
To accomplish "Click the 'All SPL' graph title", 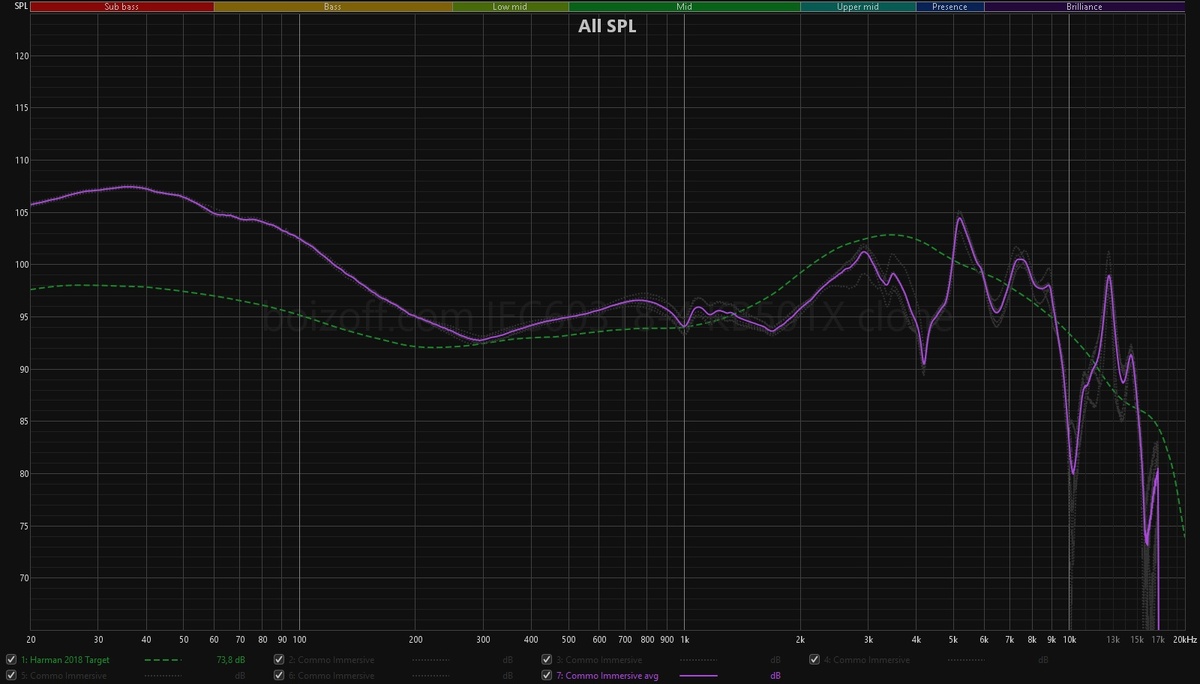I will [x=607, y=27].
